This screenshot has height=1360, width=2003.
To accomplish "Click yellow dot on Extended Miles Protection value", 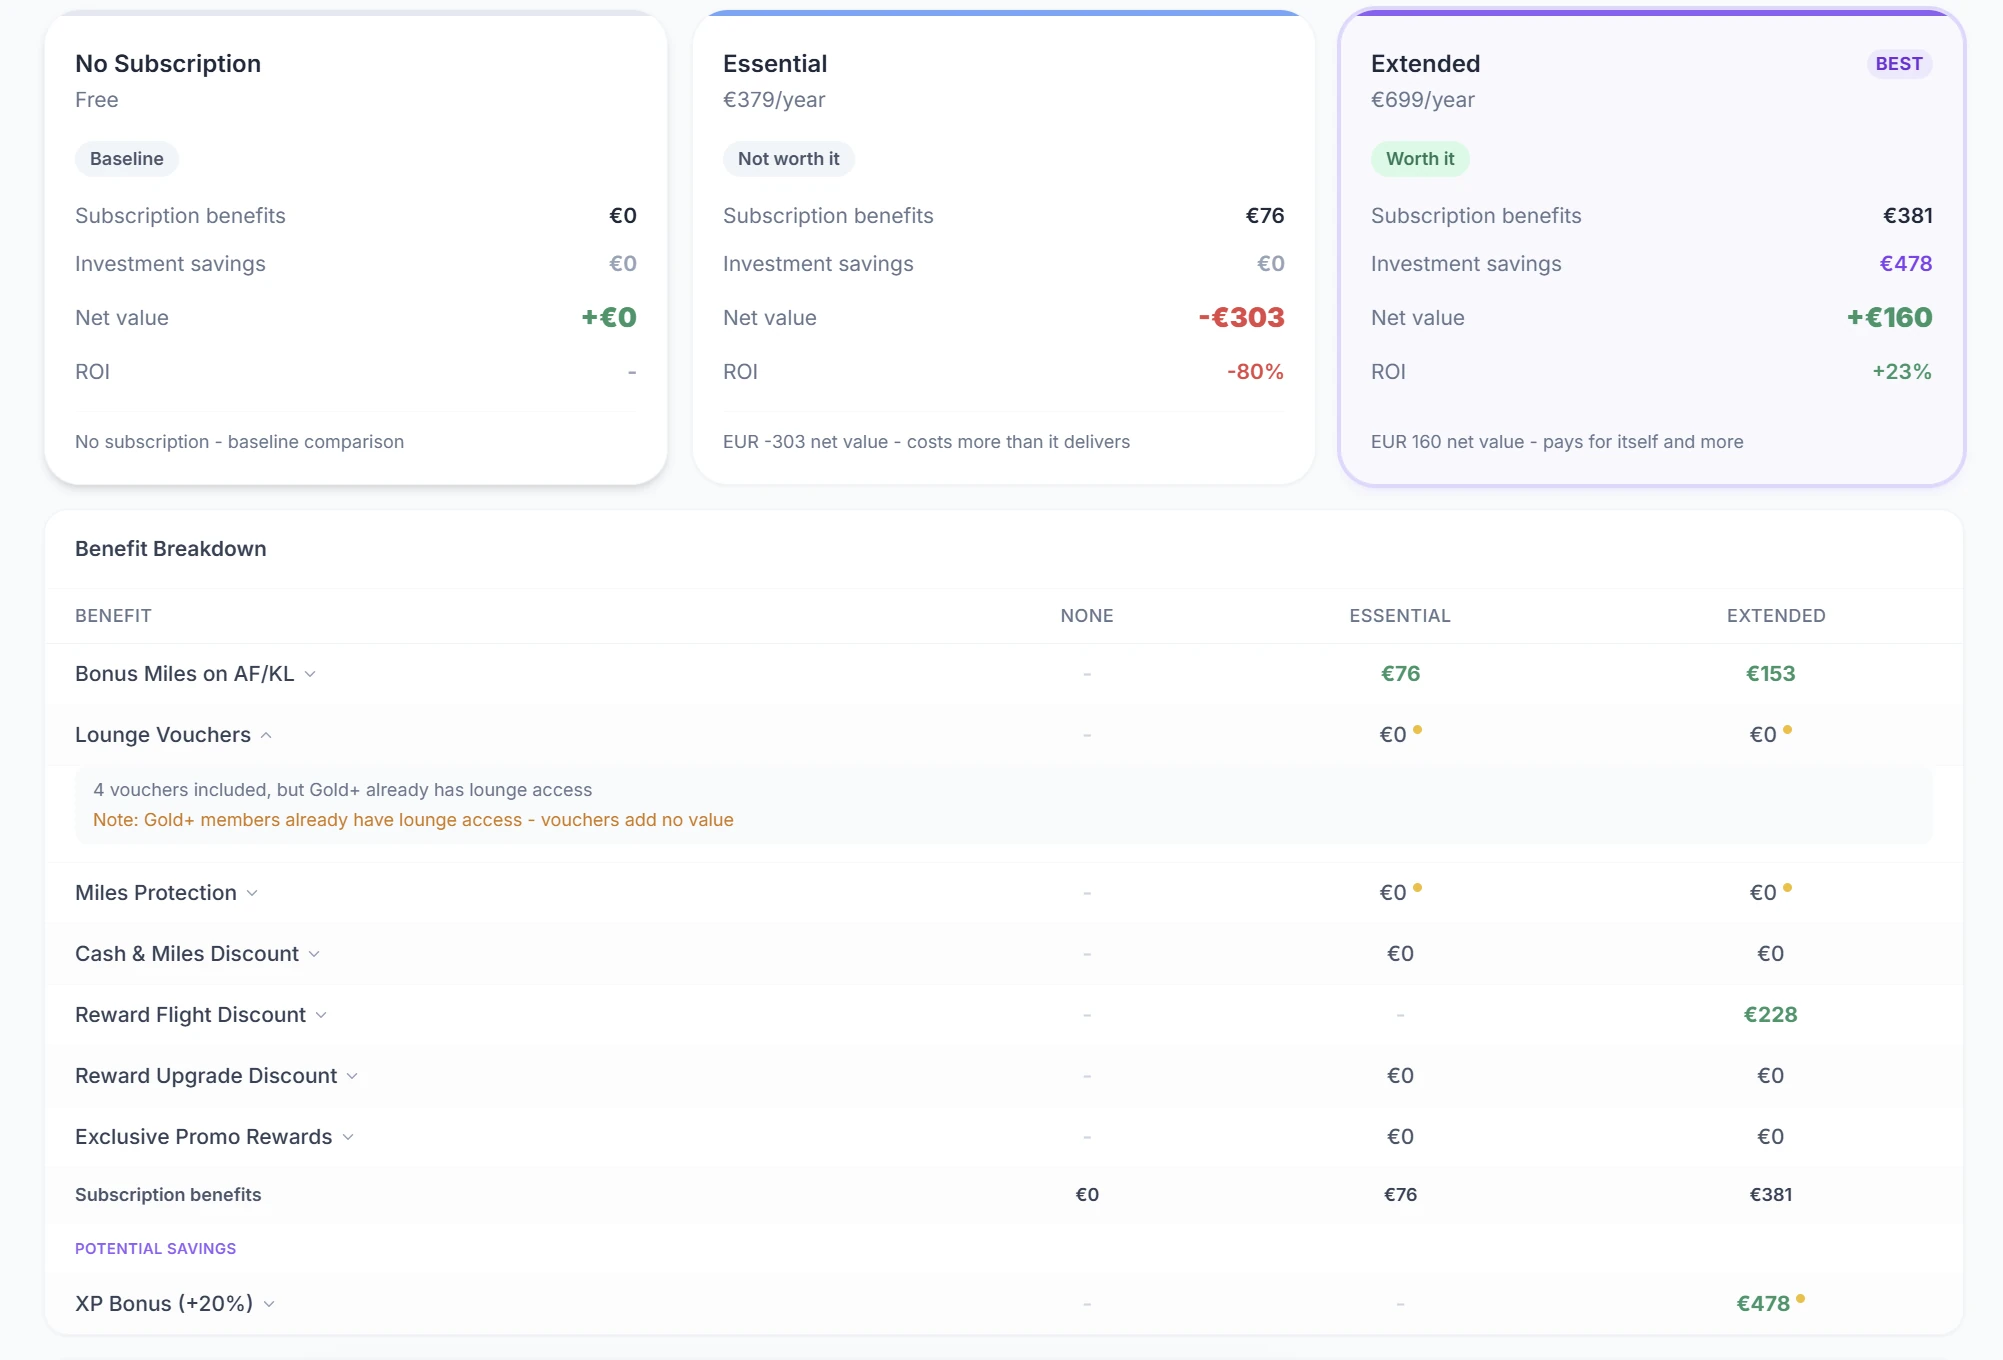I will (x=1787, y=888).
